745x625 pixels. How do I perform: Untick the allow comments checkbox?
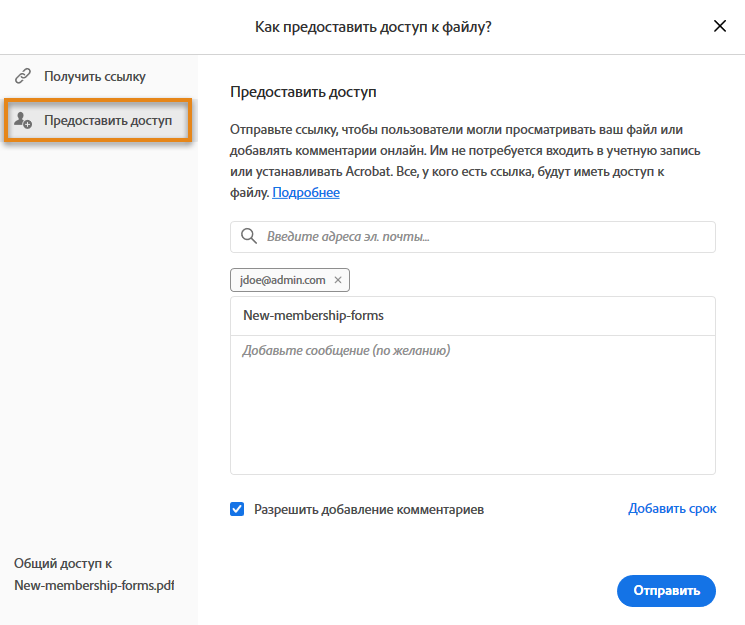click(x=237, y=509)
